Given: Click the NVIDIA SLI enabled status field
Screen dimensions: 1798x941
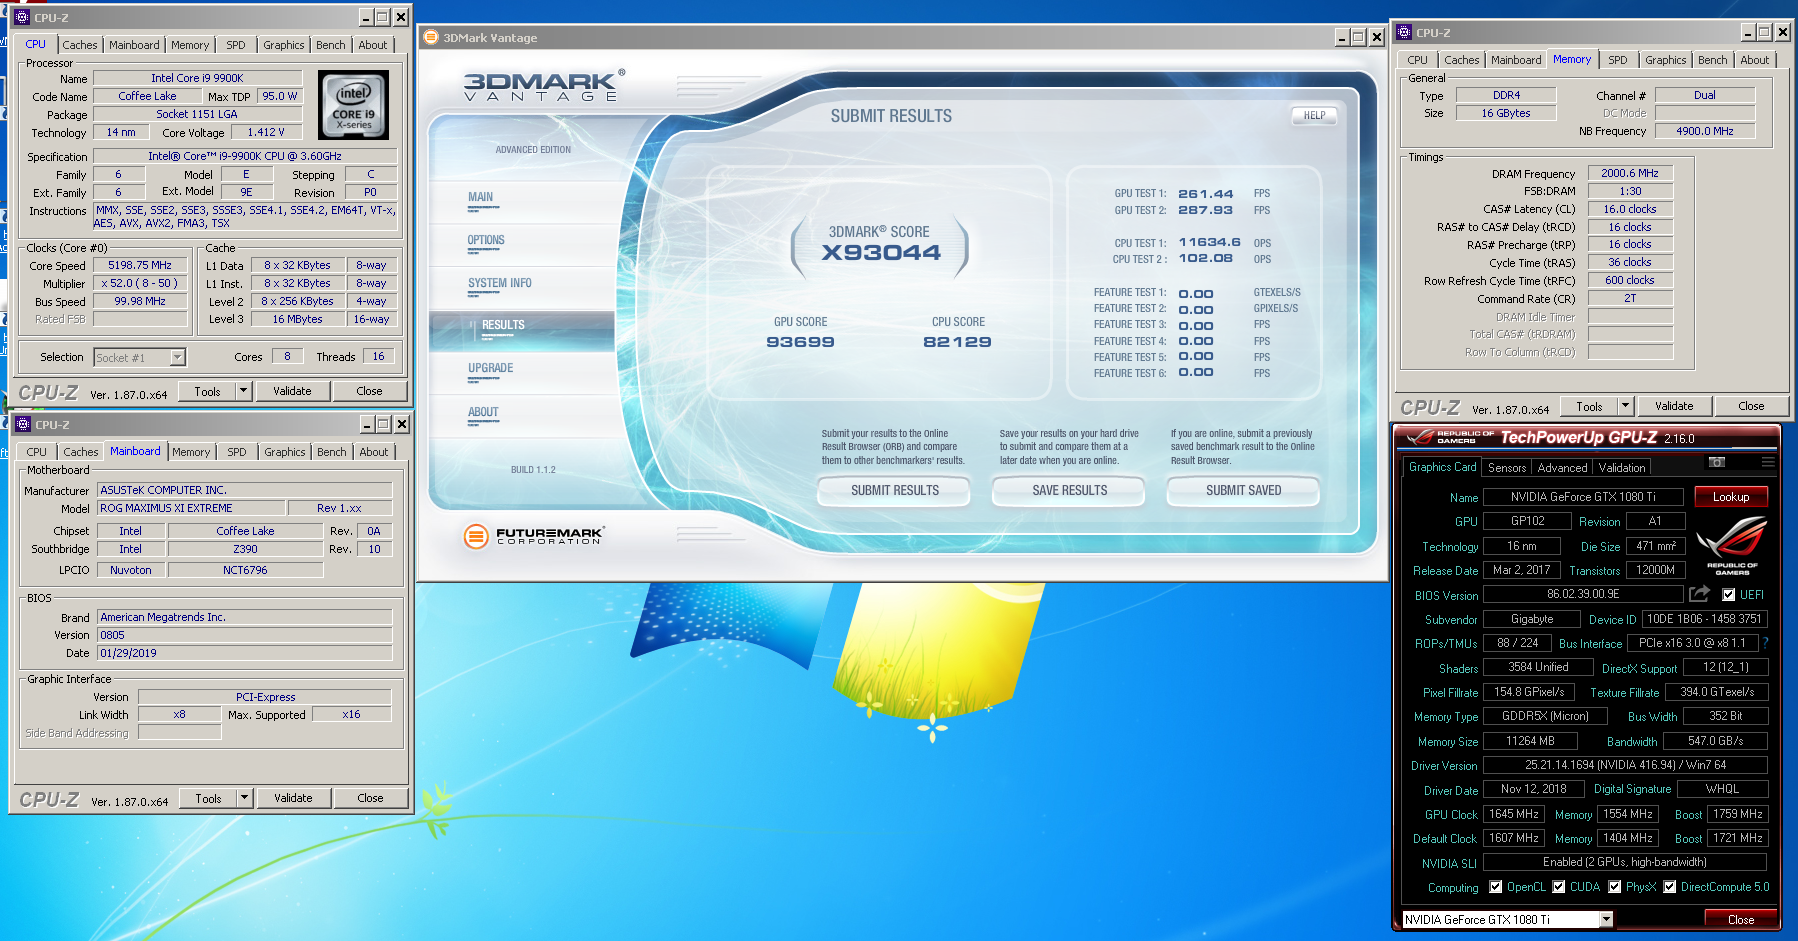Looking at the screenshot, I should point(1625,862).
